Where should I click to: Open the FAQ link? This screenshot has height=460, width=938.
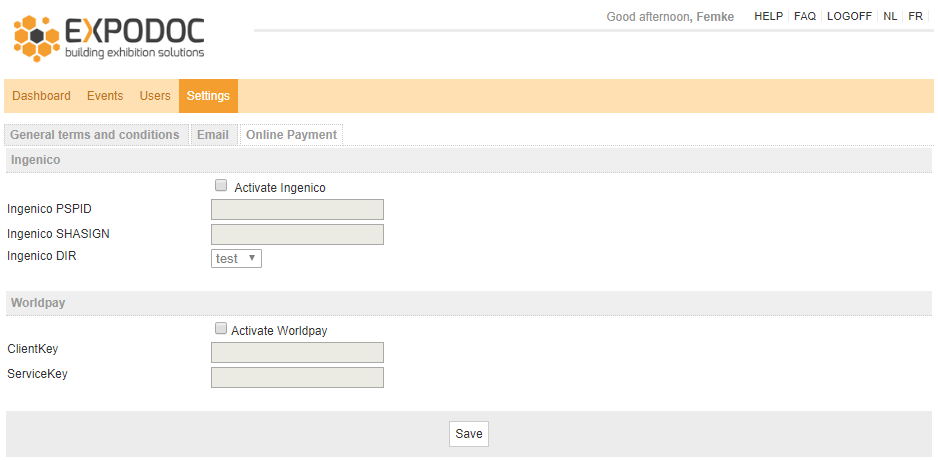click(805, 16)
